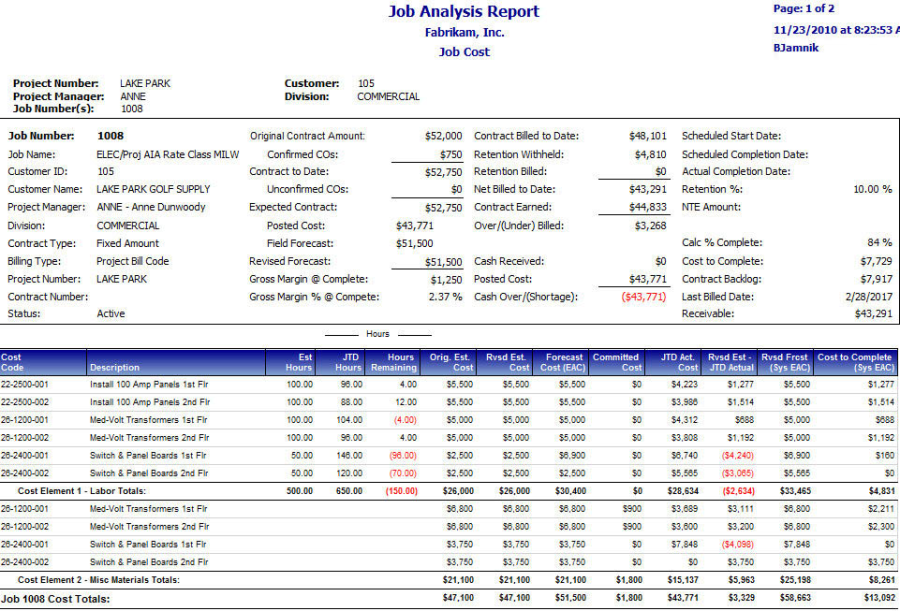Click the Original Contract Amount value $52,000
The height and width of the screenshot is (611, 900).
coord(443,135)
